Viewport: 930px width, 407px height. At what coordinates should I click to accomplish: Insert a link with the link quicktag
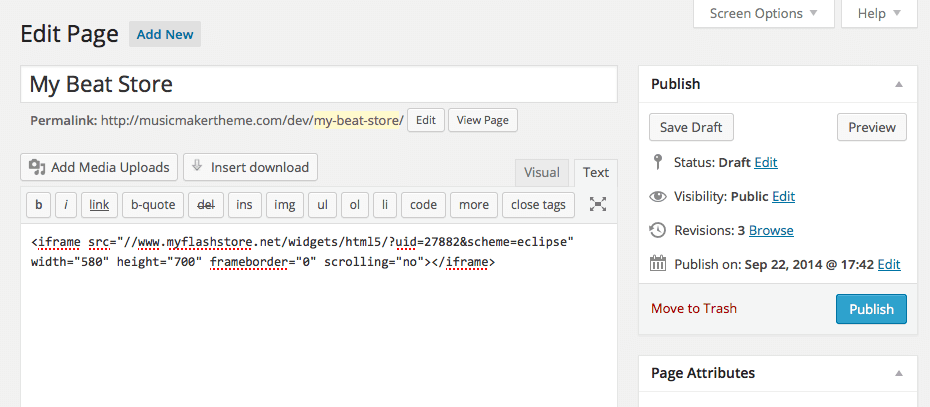coord(99,205)
